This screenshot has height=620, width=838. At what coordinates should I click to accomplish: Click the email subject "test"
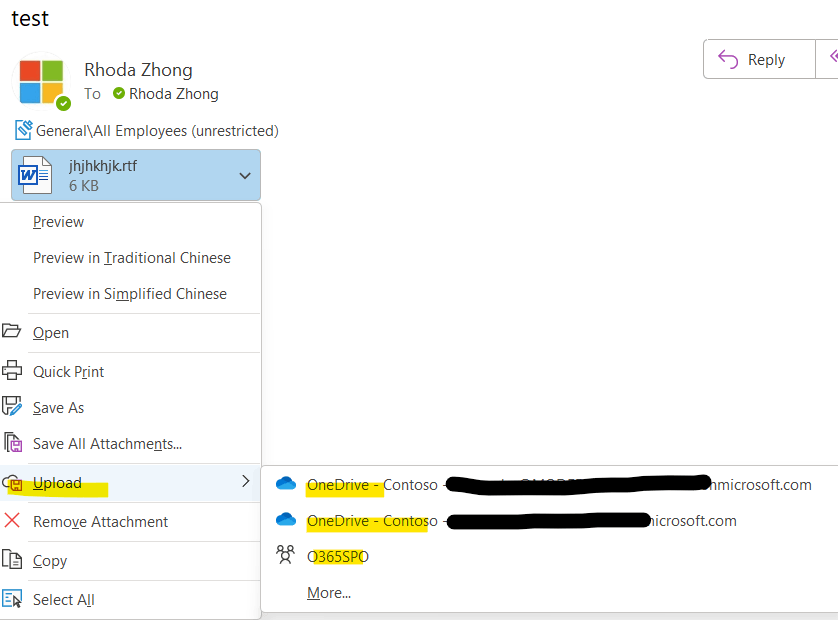point(30,19)
